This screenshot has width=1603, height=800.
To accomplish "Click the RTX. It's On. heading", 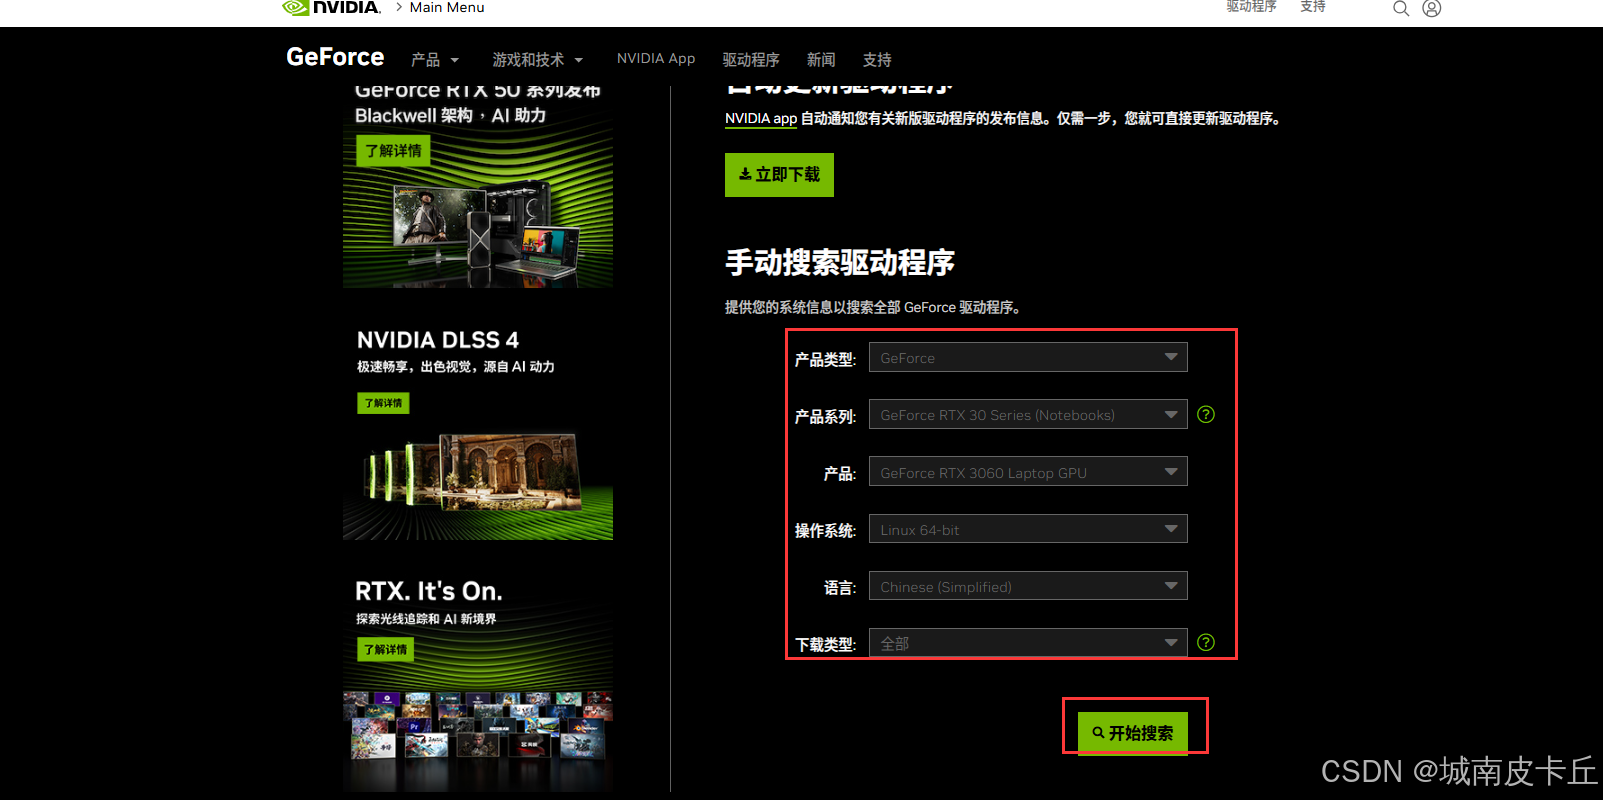I will point(429,591).
